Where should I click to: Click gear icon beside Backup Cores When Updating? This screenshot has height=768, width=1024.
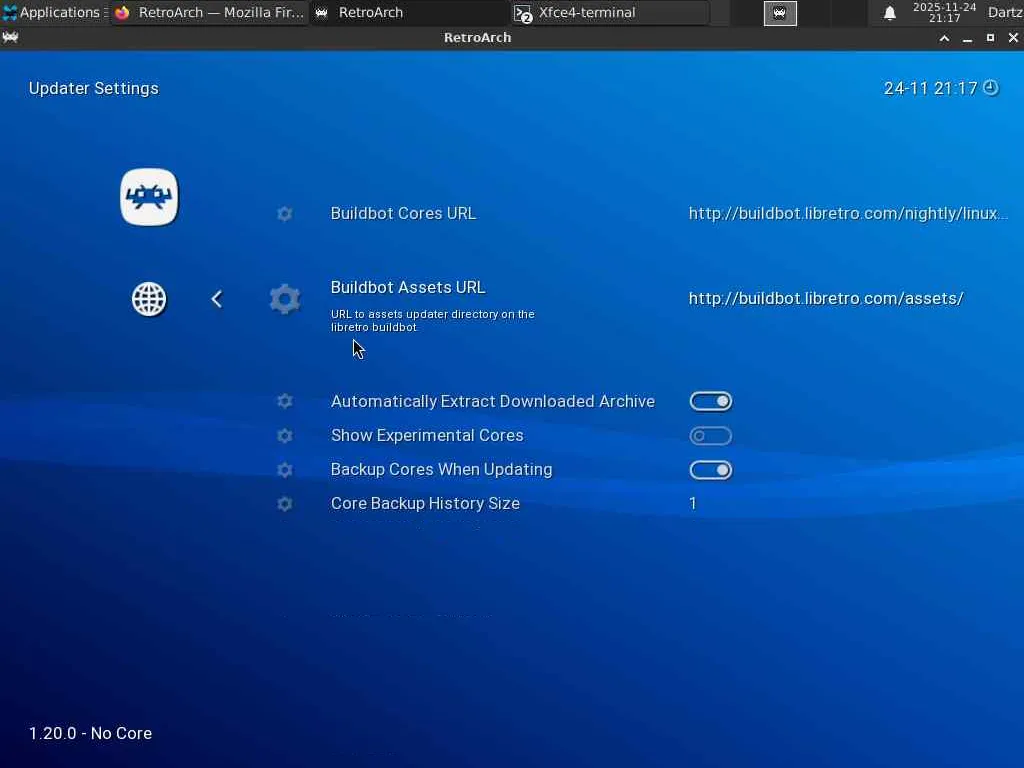click(284, 470)
